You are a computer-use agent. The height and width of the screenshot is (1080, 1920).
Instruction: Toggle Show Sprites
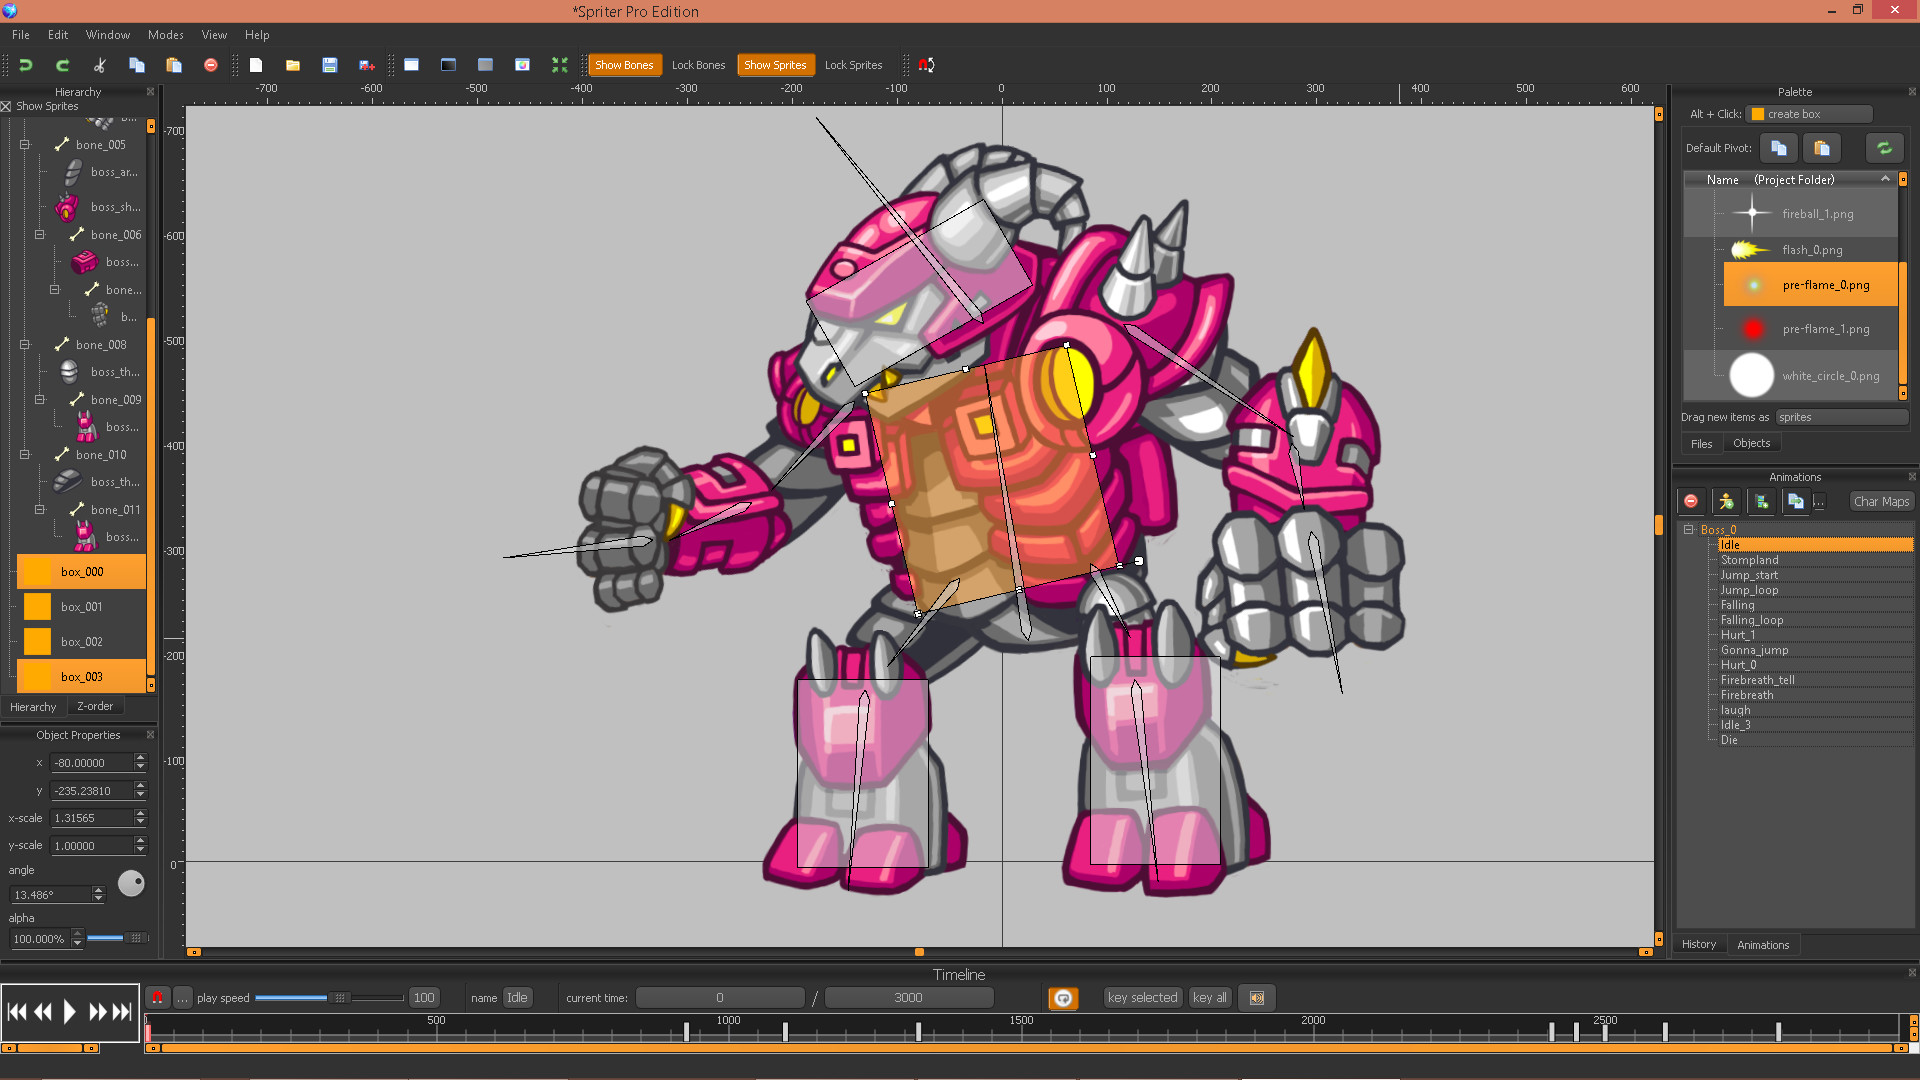[x=776, y=64]
